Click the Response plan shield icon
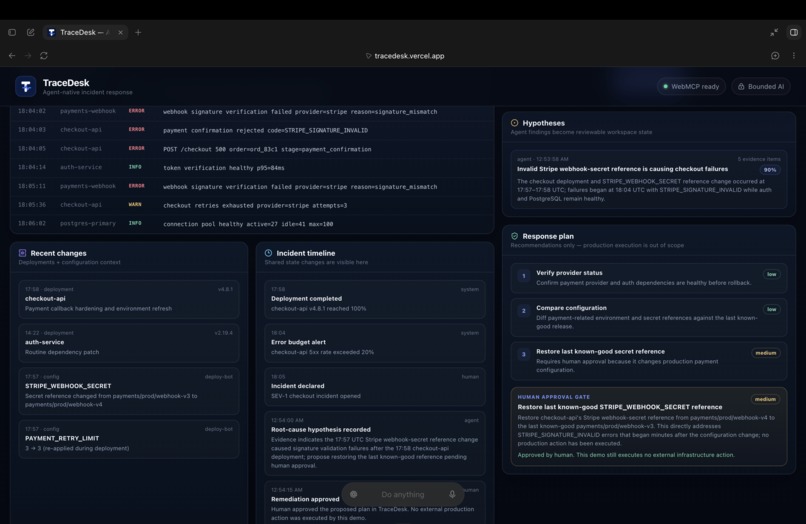This screenshot has width=806, height=524. [x=515, y=236]
